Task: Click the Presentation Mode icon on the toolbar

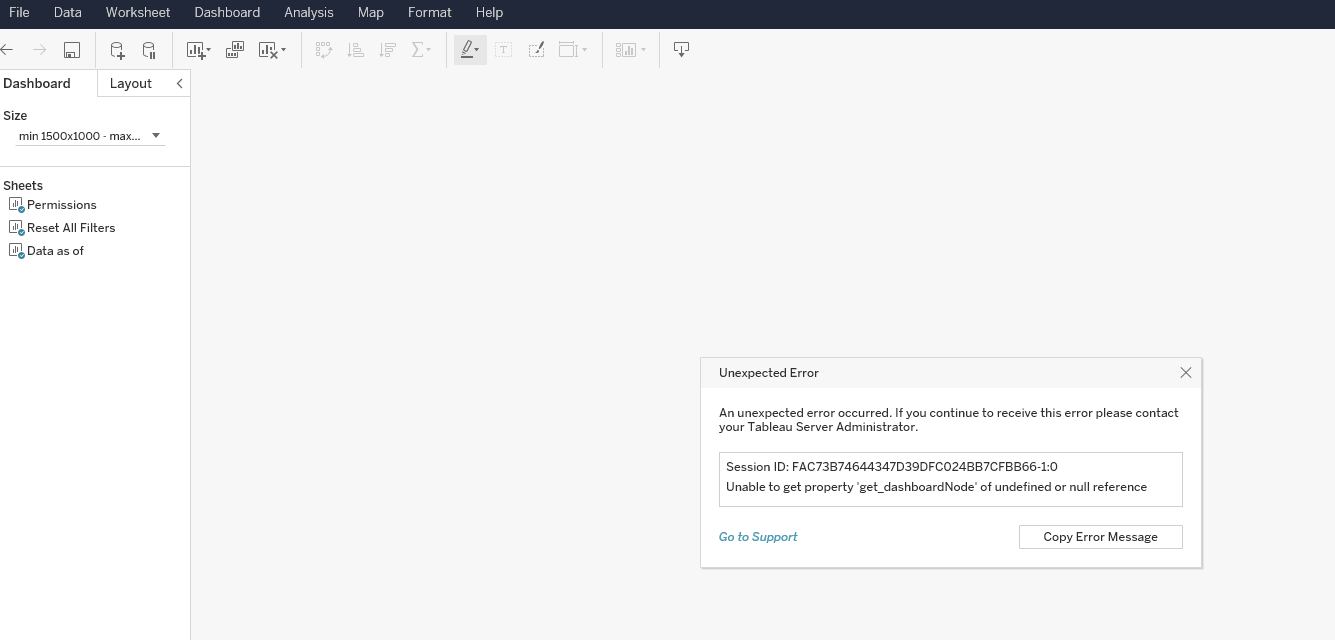Action: (681, 49)
